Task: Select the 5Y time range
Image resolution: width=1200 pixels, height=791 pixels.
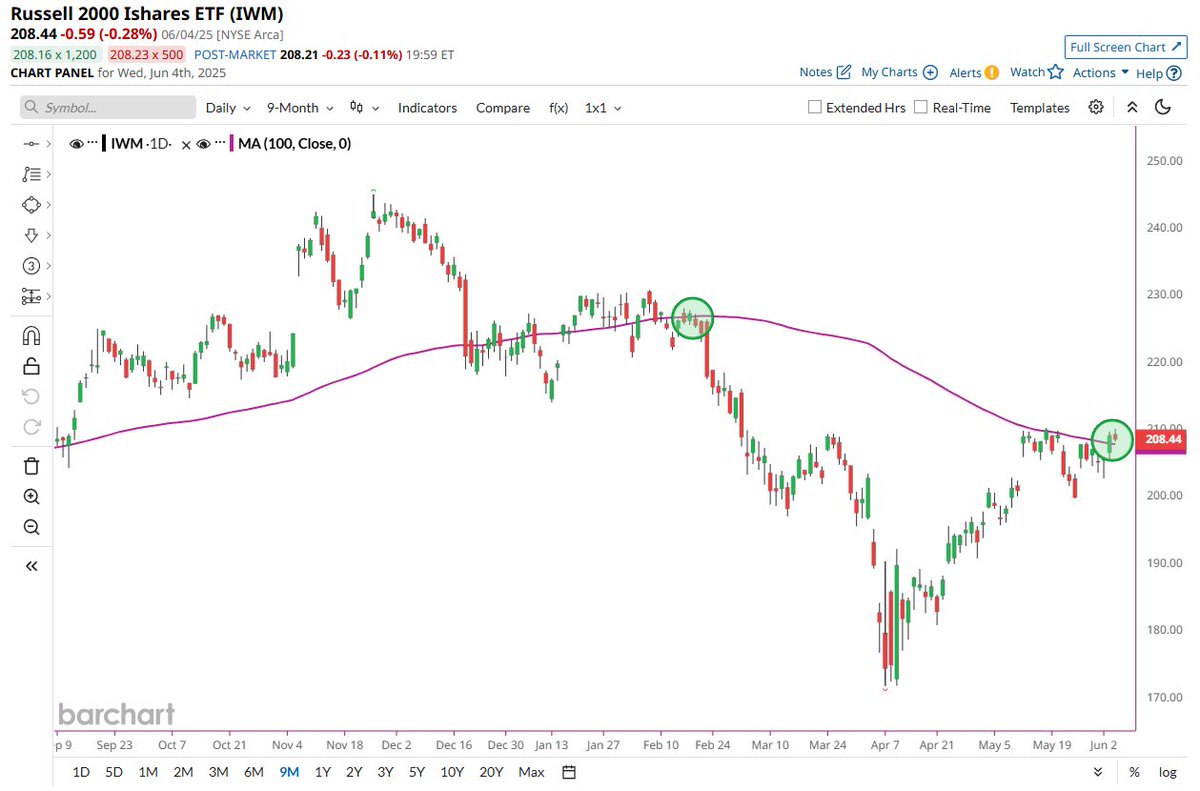Action: tap(418, 772)
